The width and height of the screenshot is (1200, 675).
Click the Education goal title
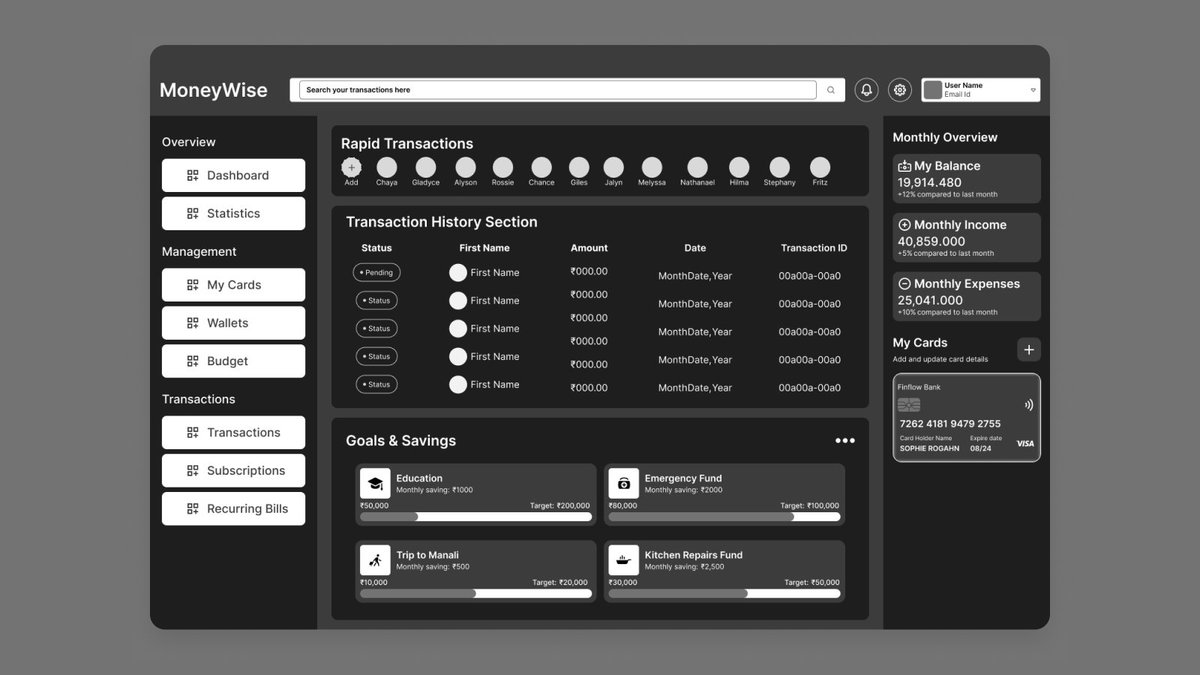(419, 478)
